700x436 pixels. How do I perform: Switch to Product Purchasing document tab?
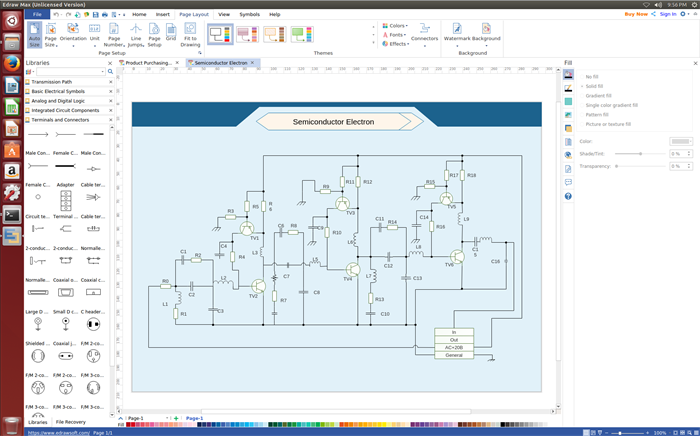pos(149,63)
